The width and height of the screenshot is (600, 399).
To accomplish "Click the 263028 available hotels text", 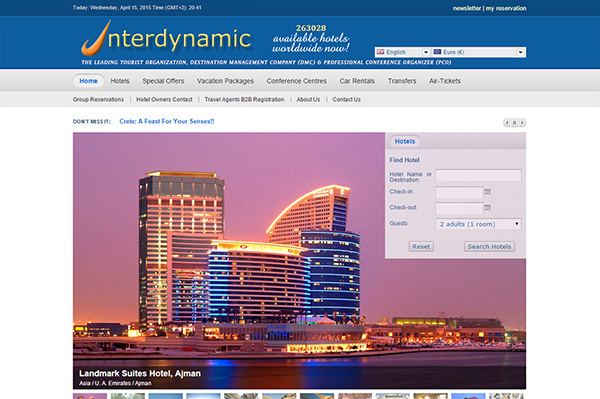I will pos(311,38).
